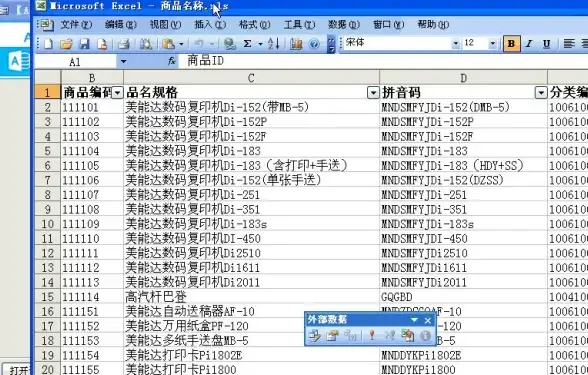Select the cell 美能达多纸手送盘MB-5

coord(251,340)
